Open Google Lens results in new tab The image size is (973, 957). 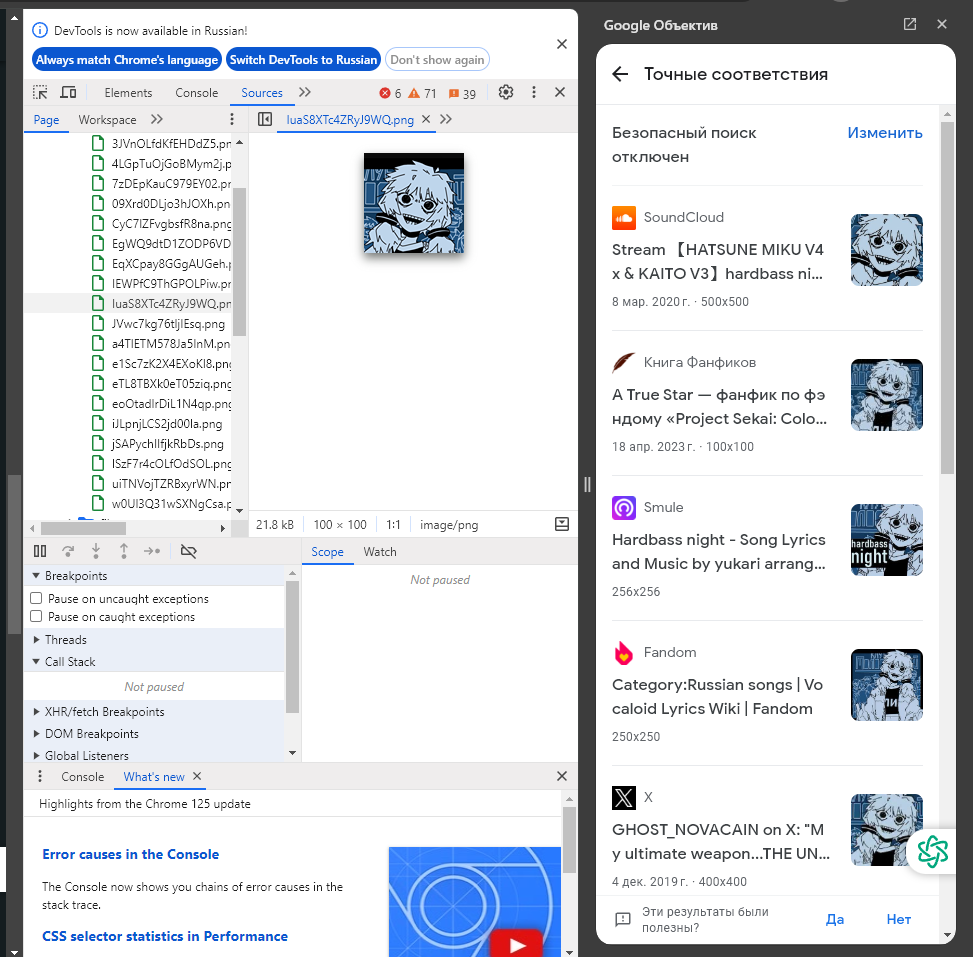(x=910, y=24)
